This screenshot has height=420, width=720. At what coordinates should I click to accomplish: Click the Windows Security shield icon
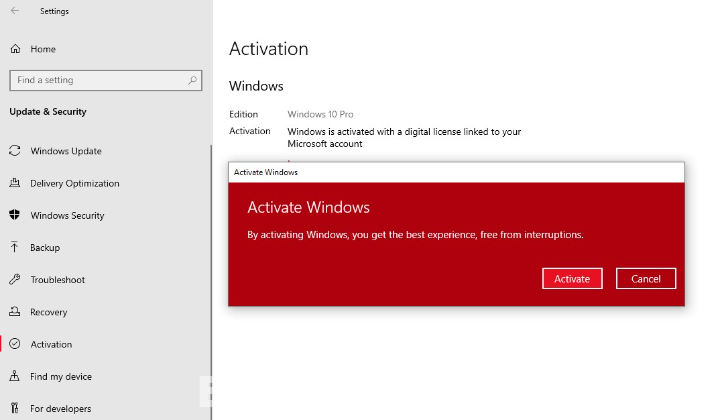15,215
